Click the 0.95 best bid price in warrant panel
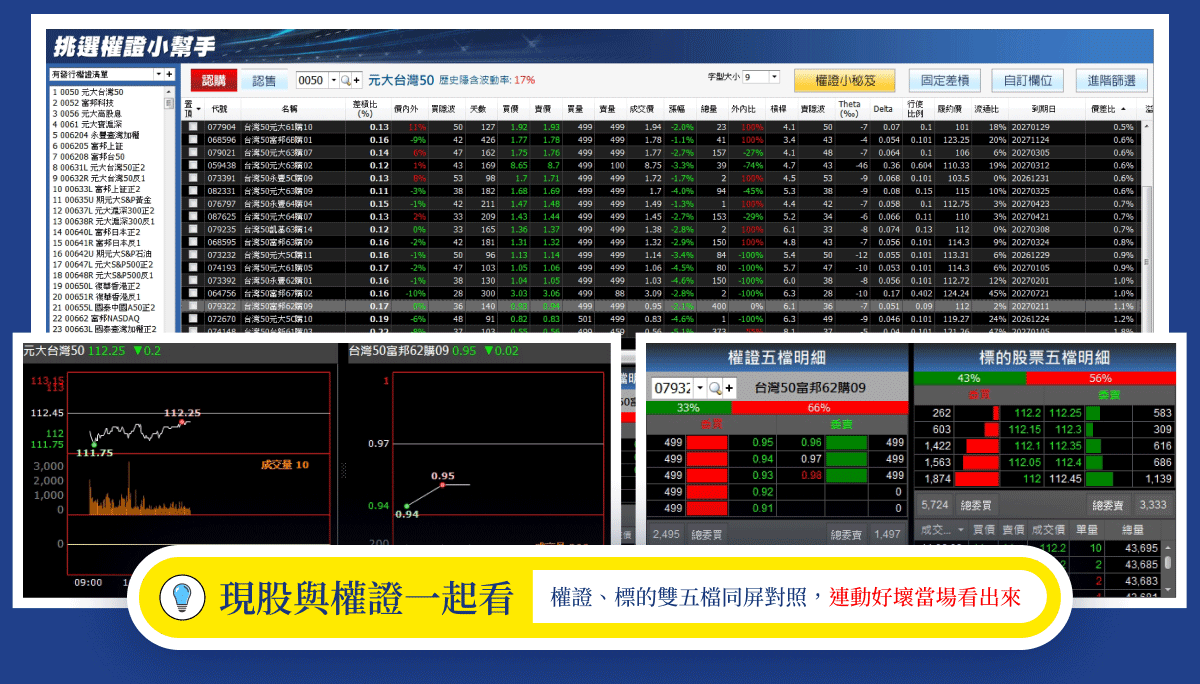 763,442
